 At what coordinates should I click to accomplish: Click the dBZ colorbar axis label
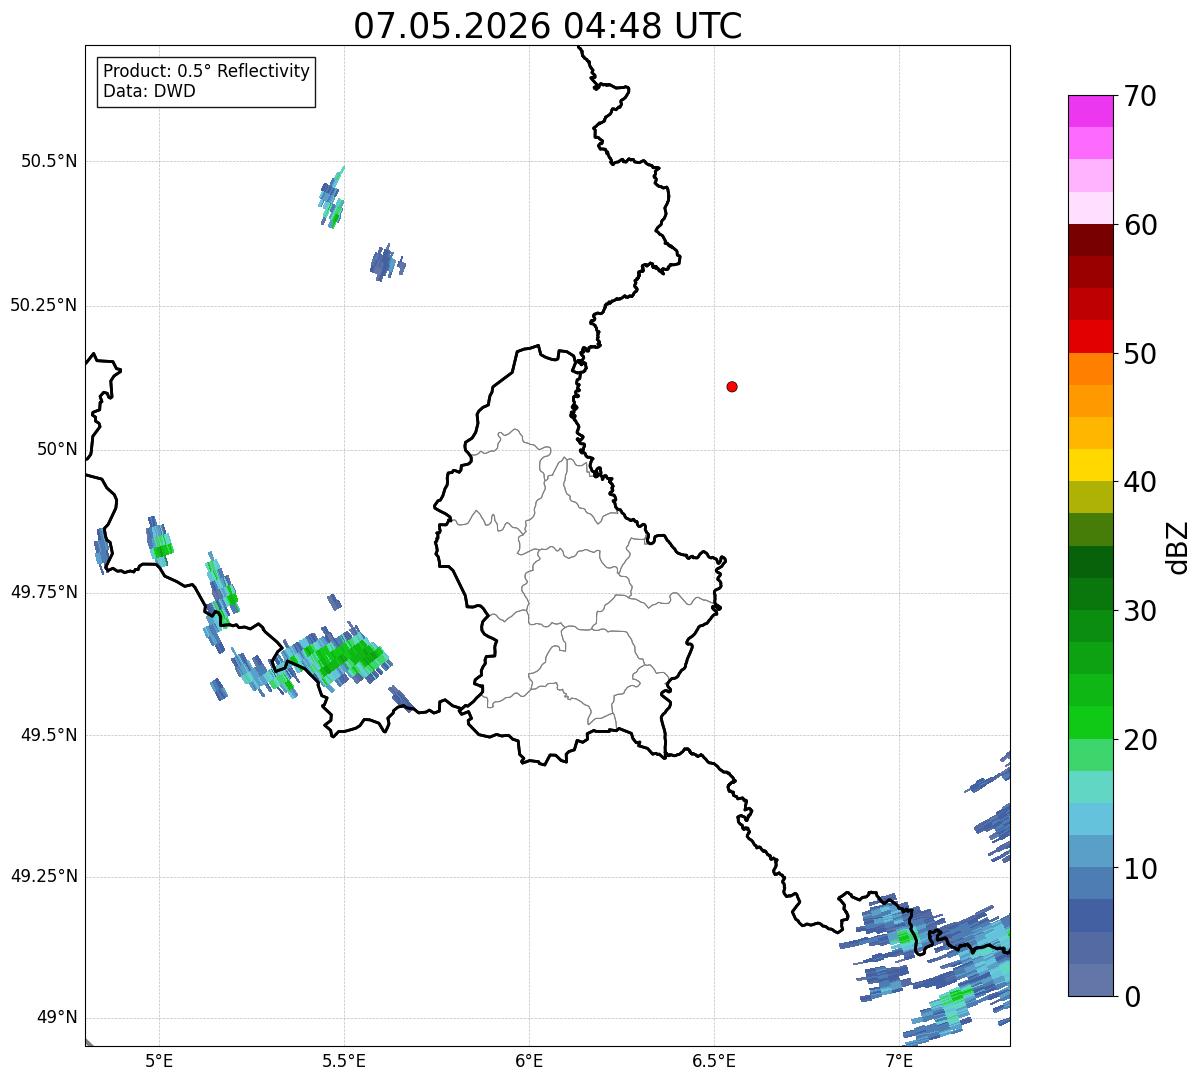(1178, 547)
